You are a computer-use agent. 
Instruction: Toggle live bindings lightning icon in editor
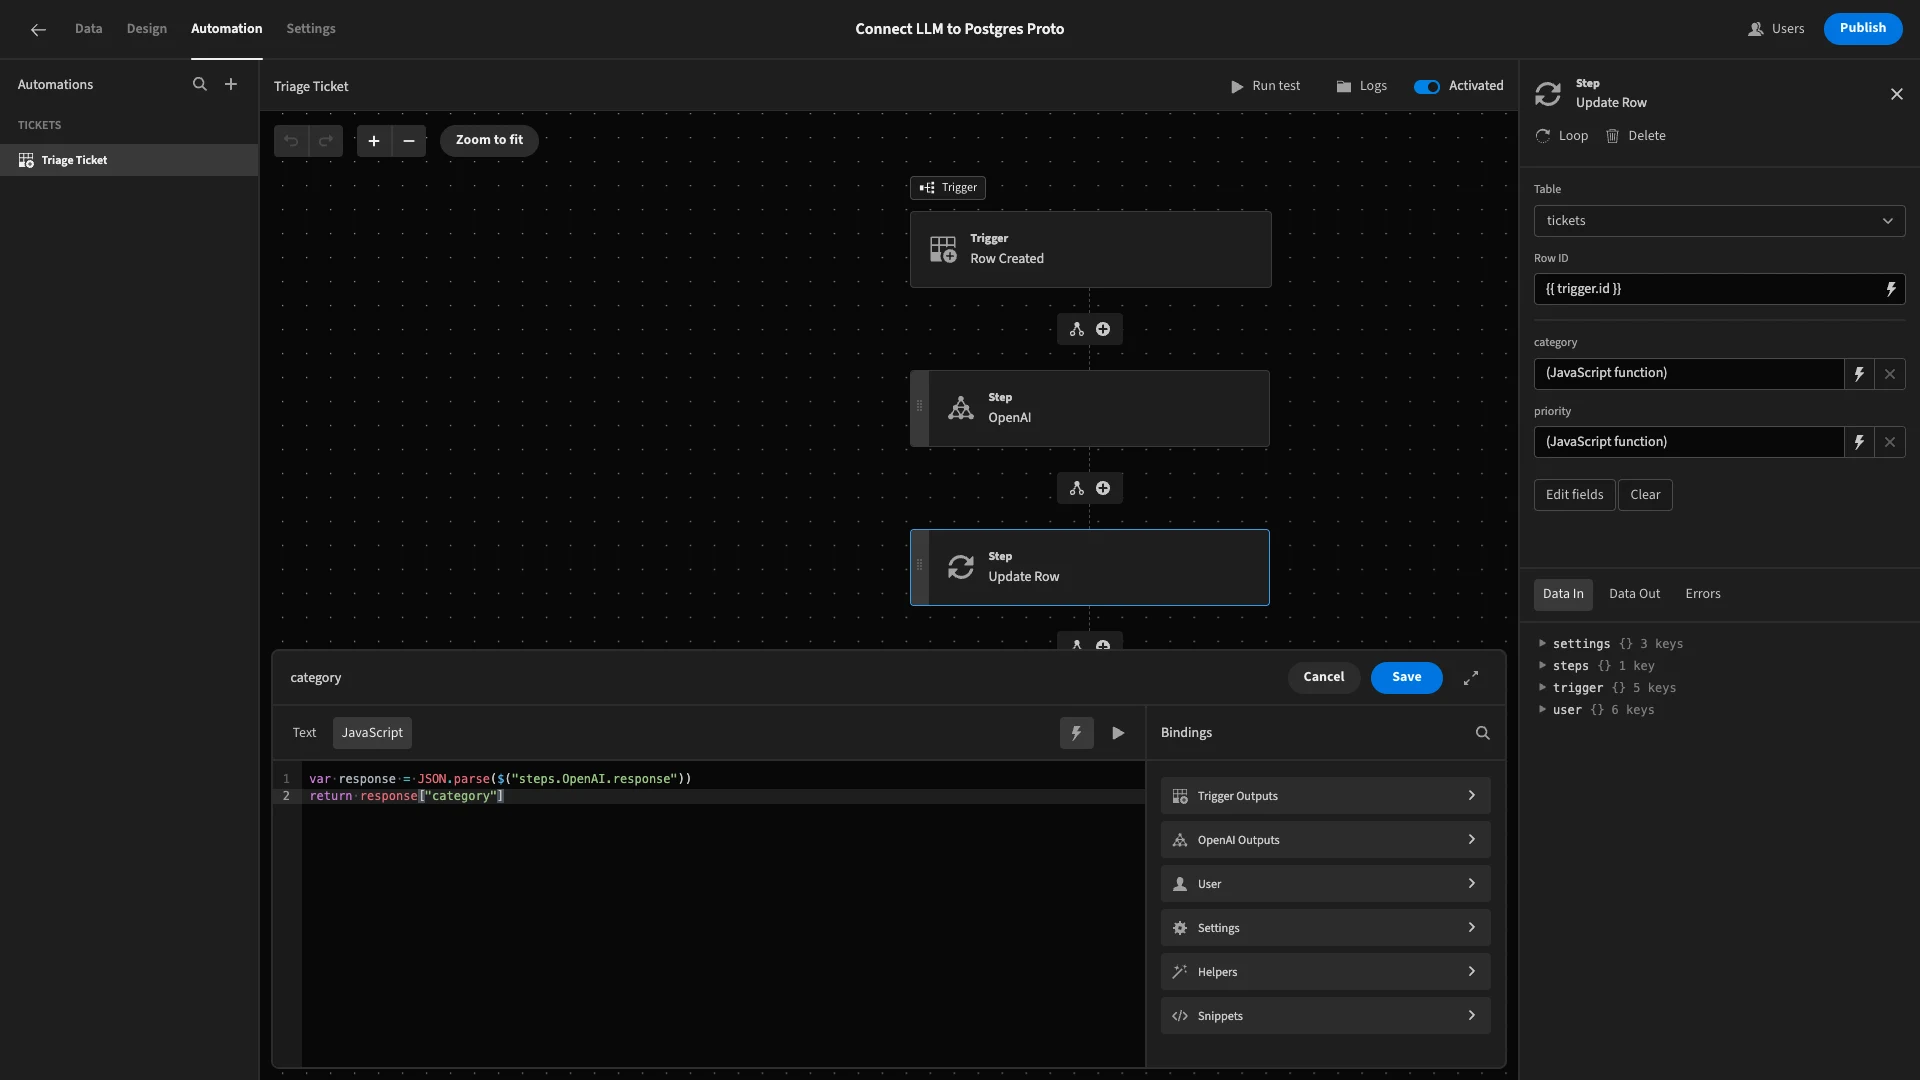1077,733
